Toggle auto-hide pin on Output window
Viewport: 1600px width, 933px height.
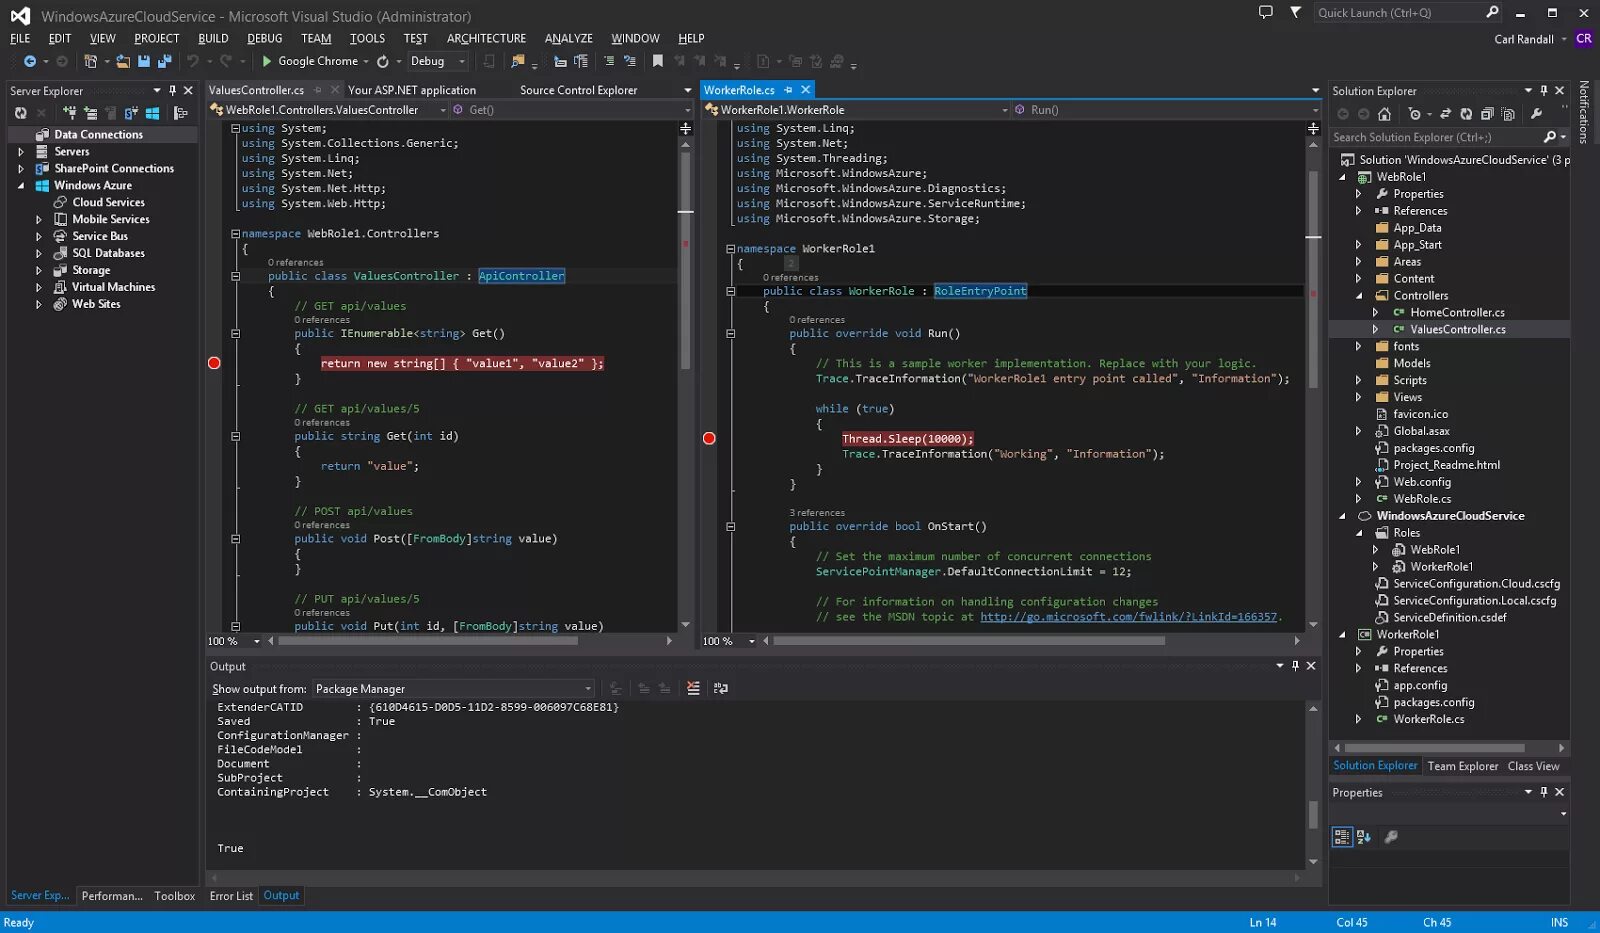coord(1295,666)
